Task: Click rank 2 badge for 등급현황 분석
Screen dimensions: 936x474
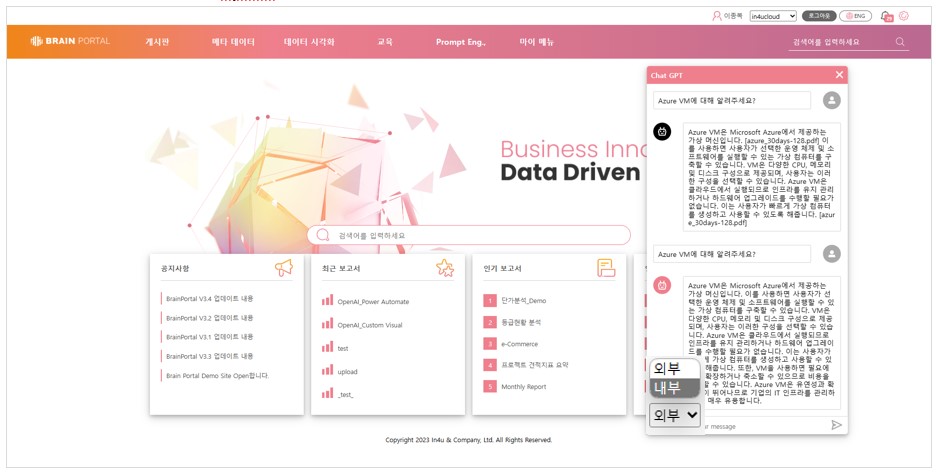Action: (489, 322)
